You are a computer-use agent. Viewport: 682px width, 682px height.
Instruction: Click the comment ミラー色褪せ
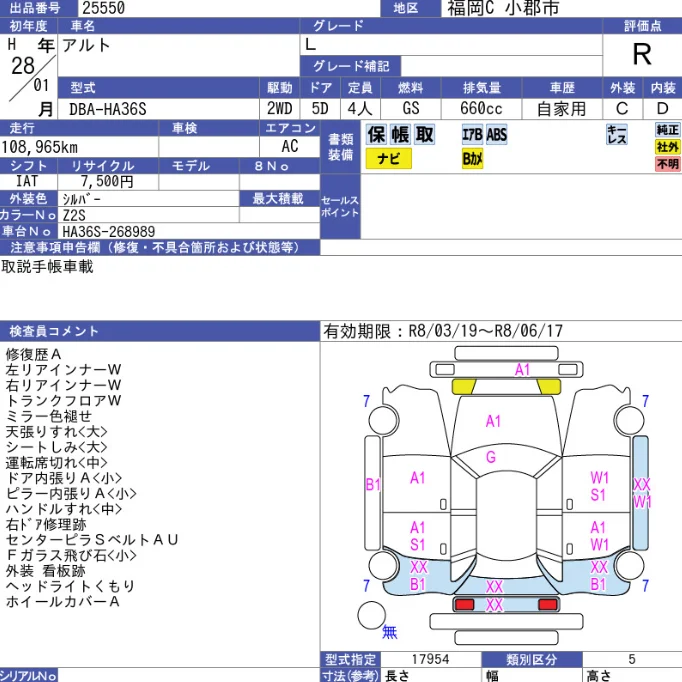pos(49,416)
